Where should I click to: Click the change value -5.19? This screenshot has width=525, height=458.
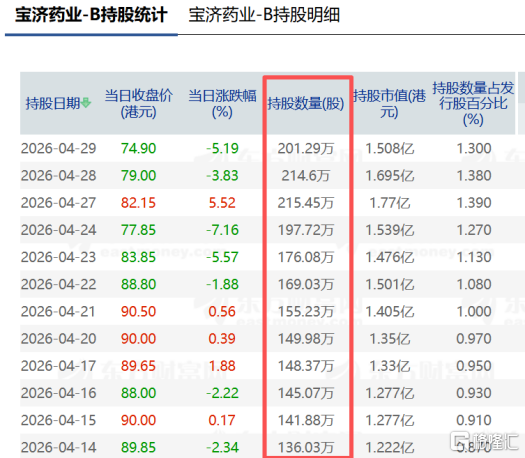(222, 148)
